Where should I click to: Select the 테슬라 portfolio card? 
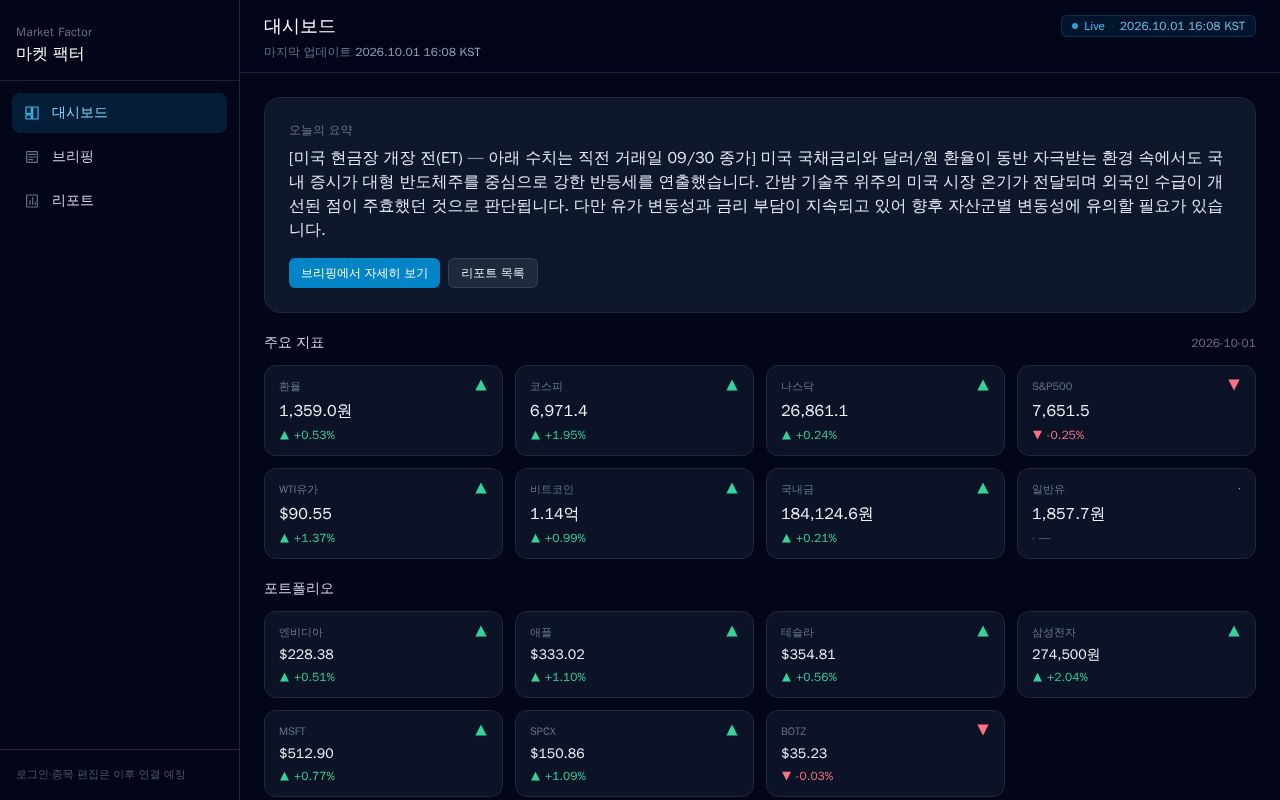pyautogui.click(x=885, y=654)
